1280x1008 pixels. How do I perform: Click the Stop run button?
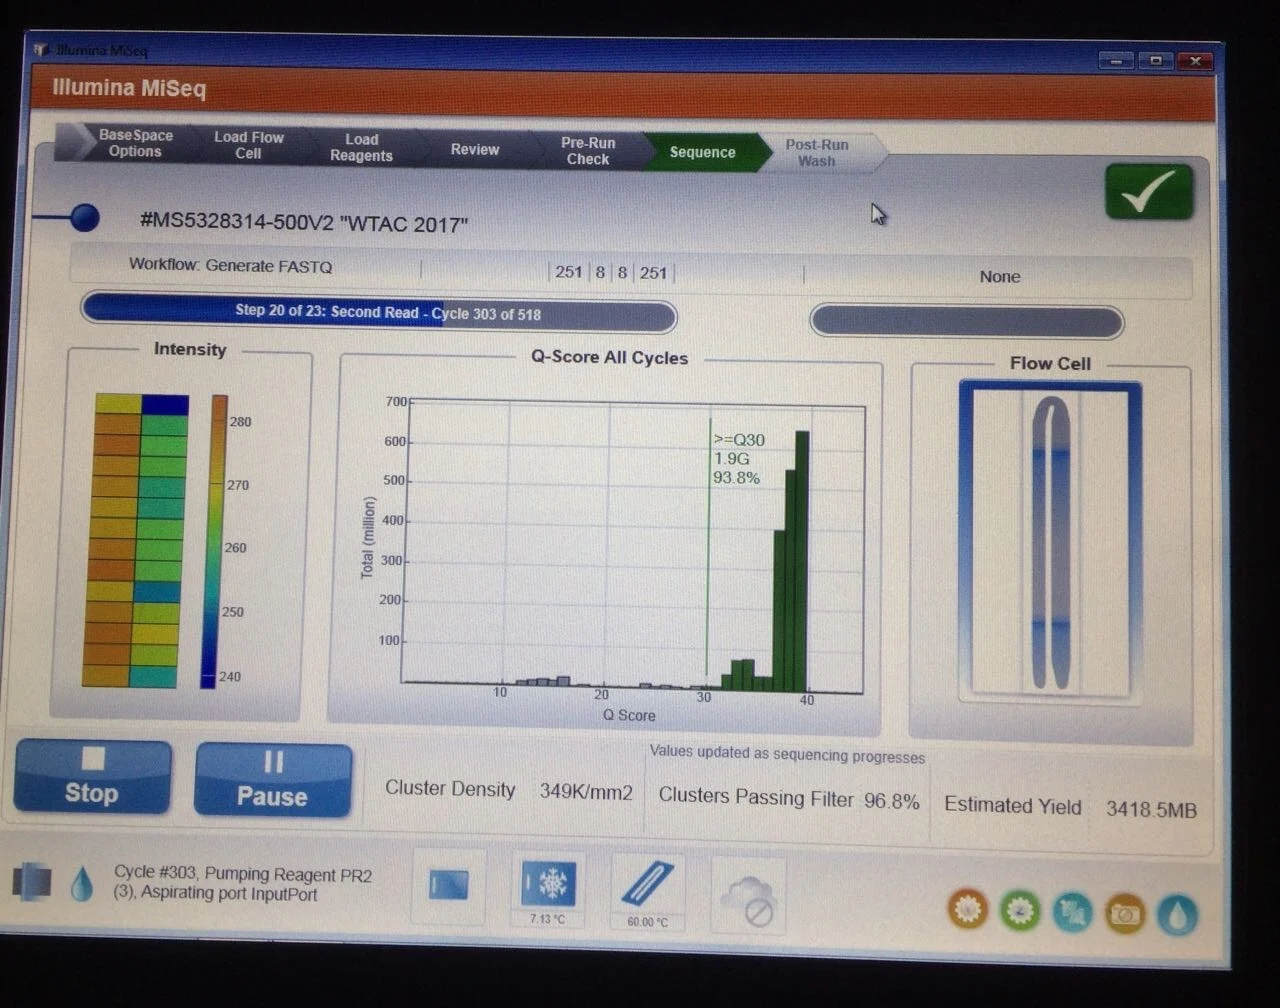pyautogui.click(x=92, y=777)
